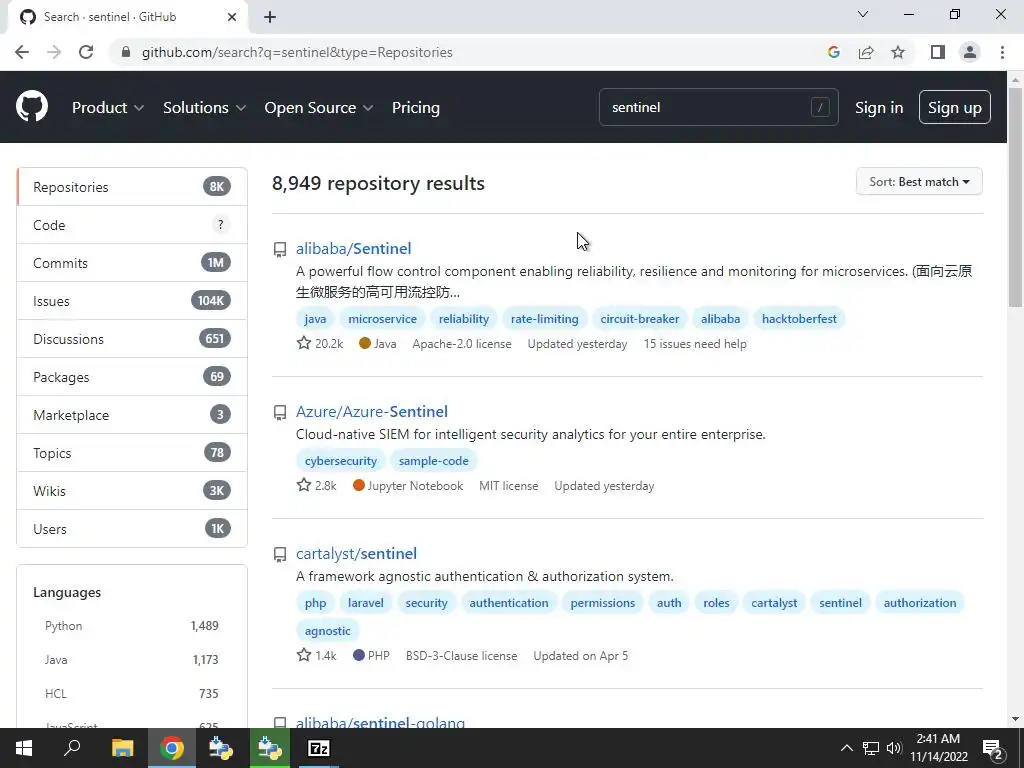Click the cybersecurity topic tag
1024x768 pixels.
coord(341,460)
